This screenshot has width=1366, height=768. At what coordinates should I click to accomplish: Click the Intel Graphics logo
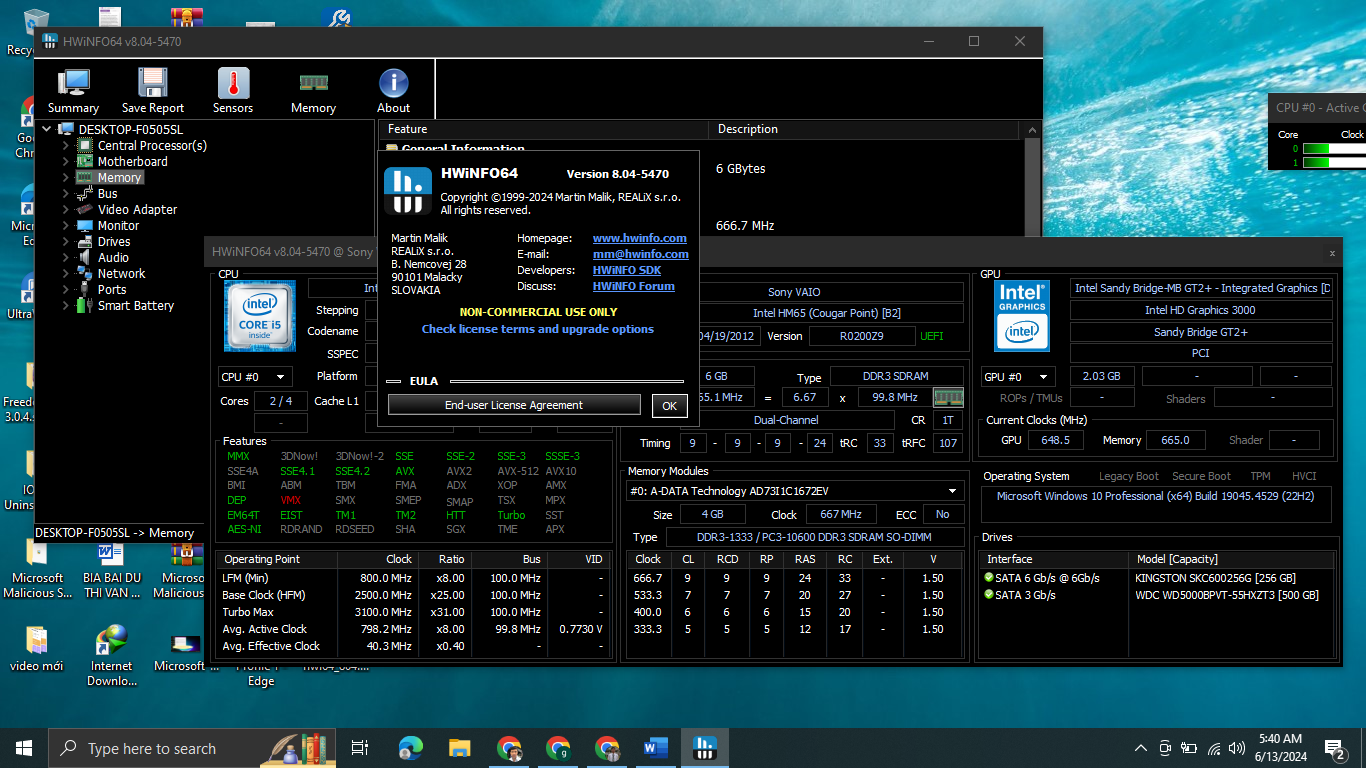coord(1021,315)
